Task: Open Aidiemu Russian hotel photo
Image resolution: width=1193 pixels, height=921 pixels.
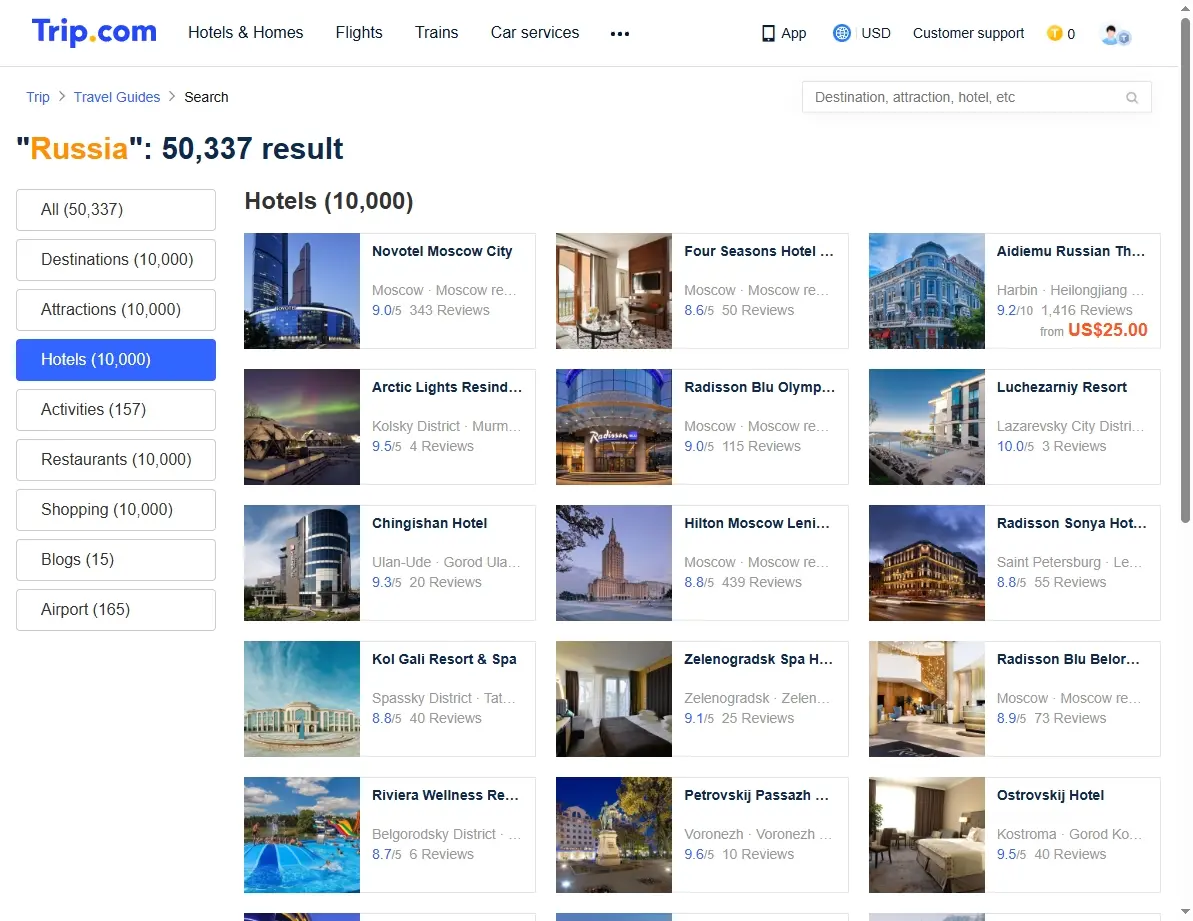Action: tap(927, 291)
